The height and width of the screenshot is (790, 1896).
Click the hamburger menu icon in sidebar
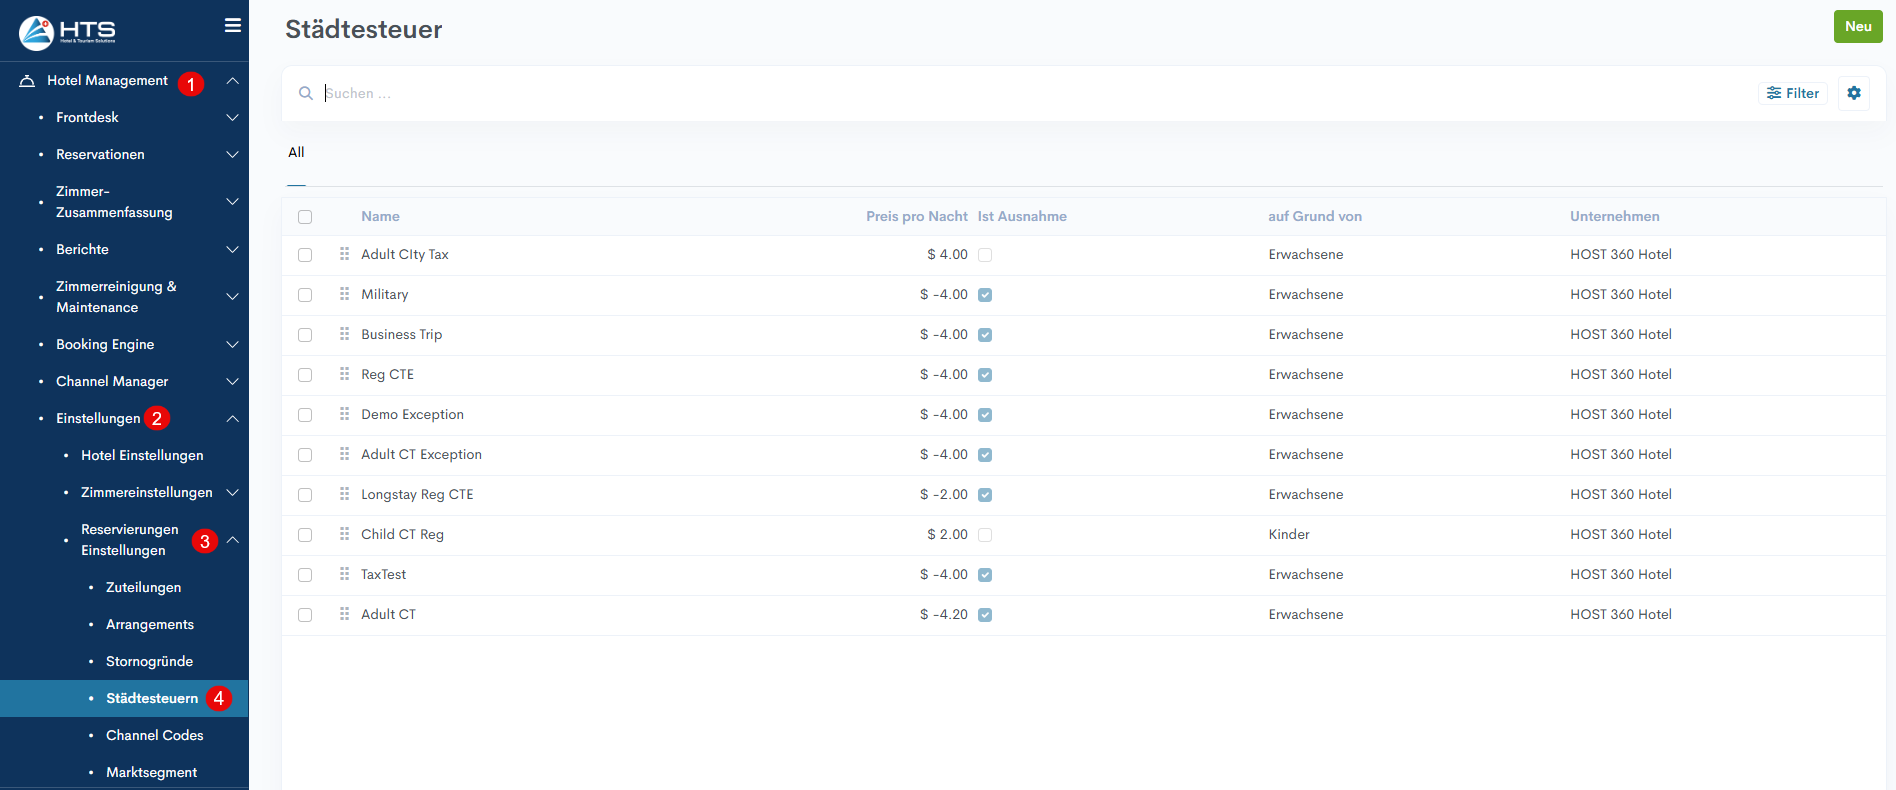pyautogui.click(x=232, y=26)
